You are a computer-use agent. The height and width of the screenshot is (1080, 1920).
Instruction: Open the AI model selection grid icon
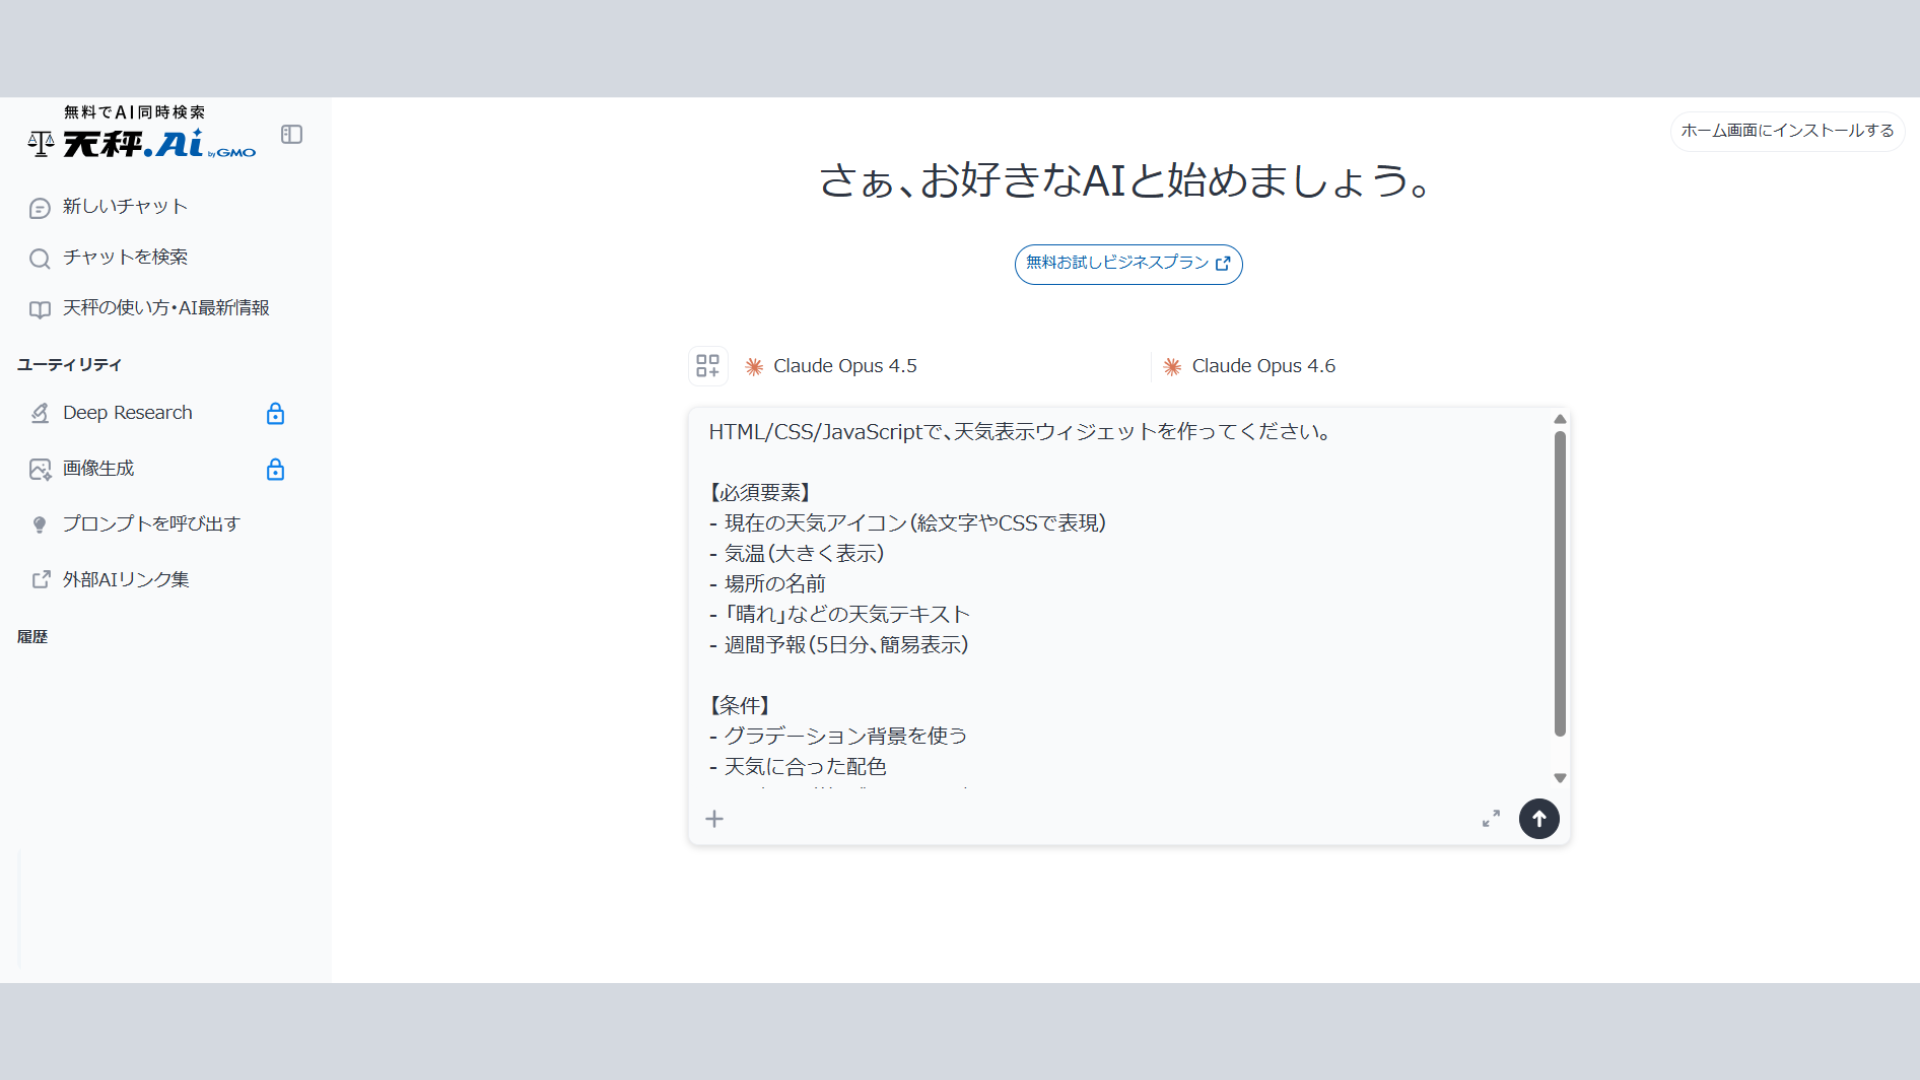(707, 365)
